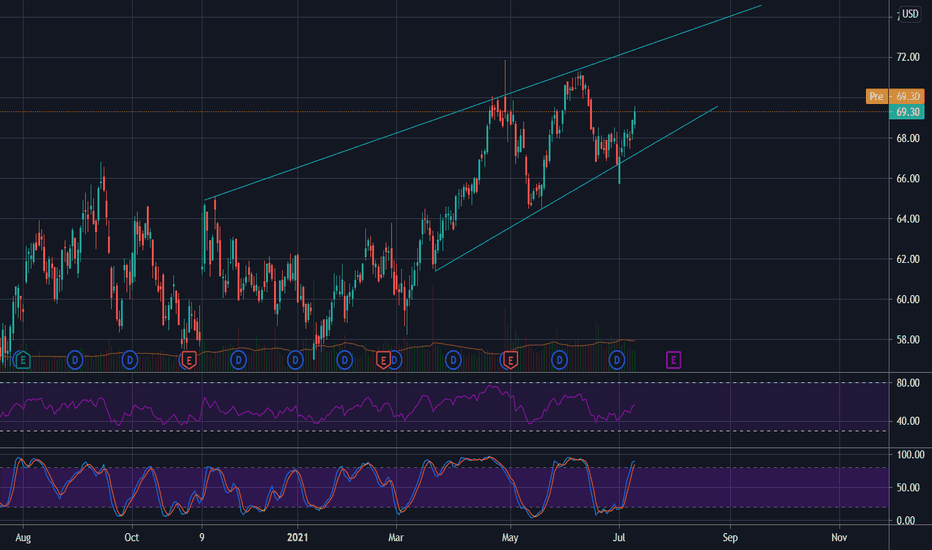This screenshot has width=932, height=550.
Task: Click the dividend marker at Mar
Action: [x=396, y=360]
